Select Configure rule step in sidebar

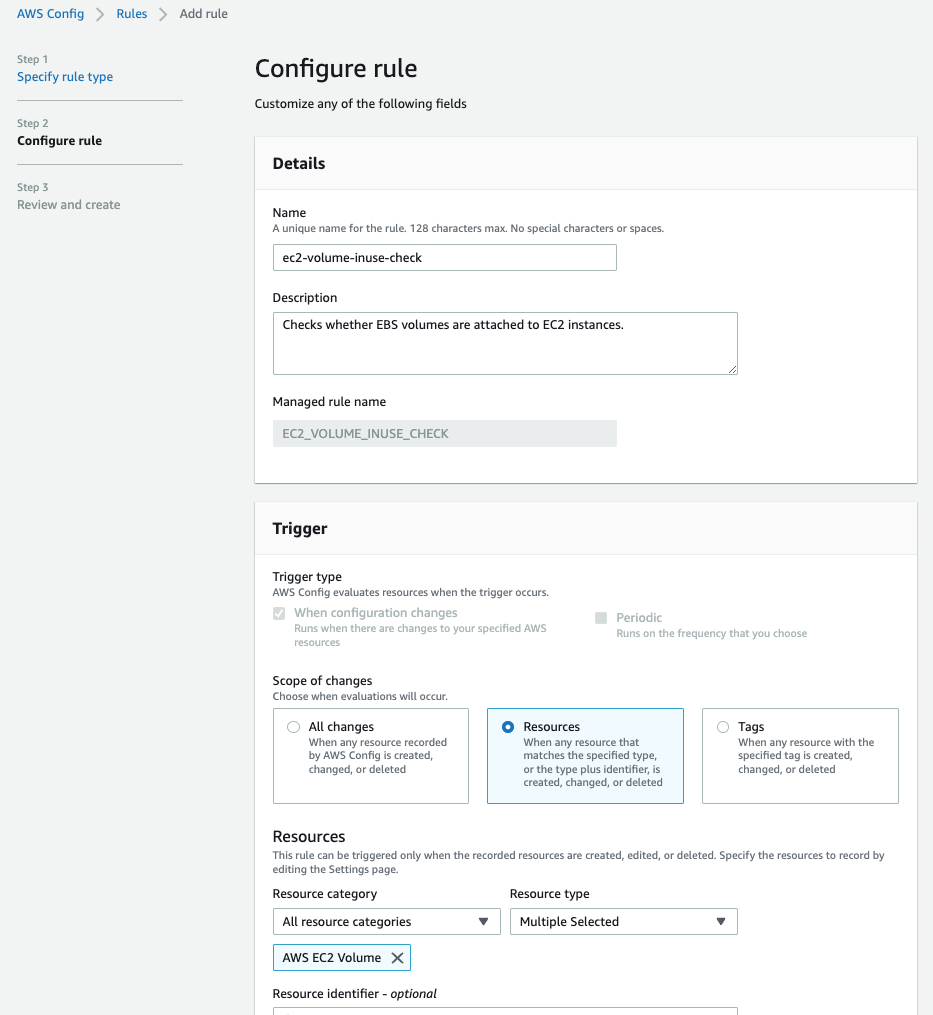coord(60,140)
